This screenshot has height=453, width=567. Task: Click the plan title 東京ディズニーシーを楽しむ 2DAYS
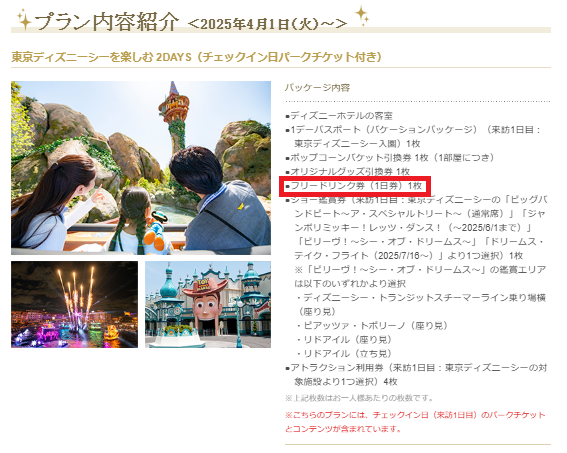tap(102, 57)
